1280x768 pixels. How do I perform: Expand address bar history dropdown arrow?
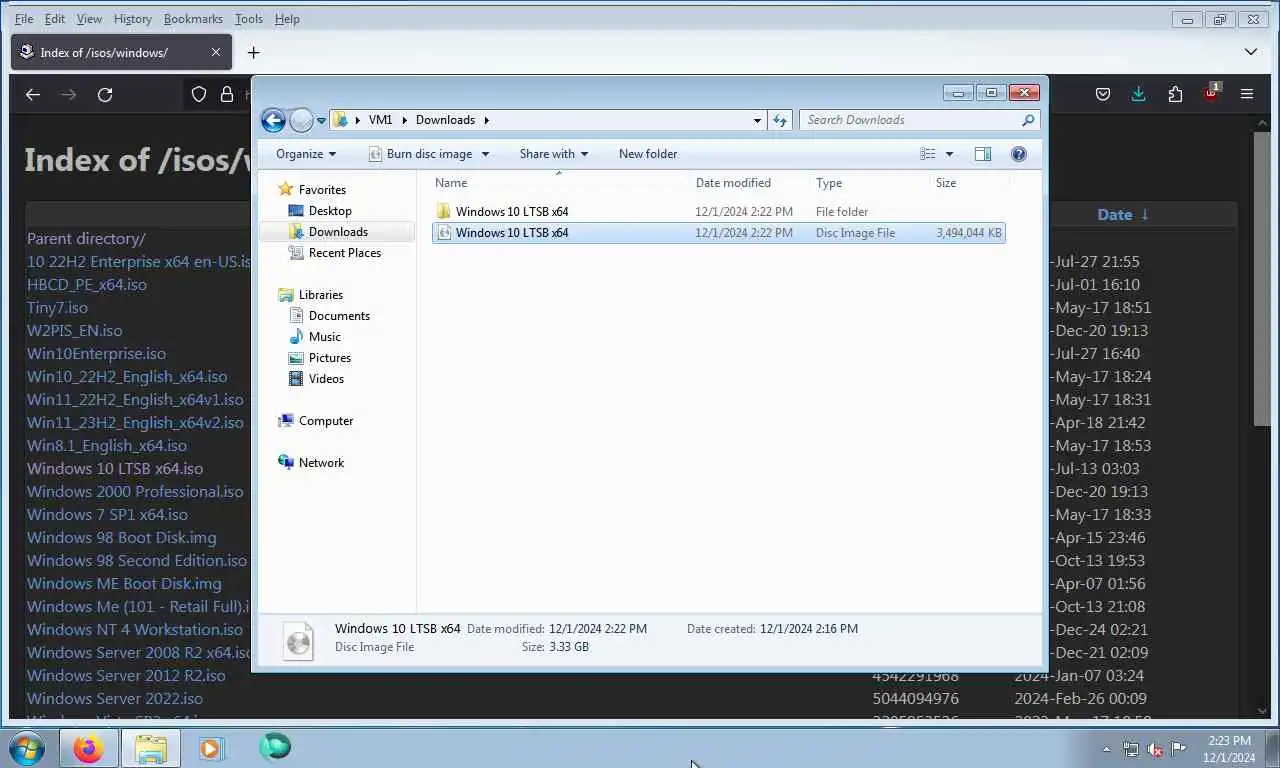757,120
